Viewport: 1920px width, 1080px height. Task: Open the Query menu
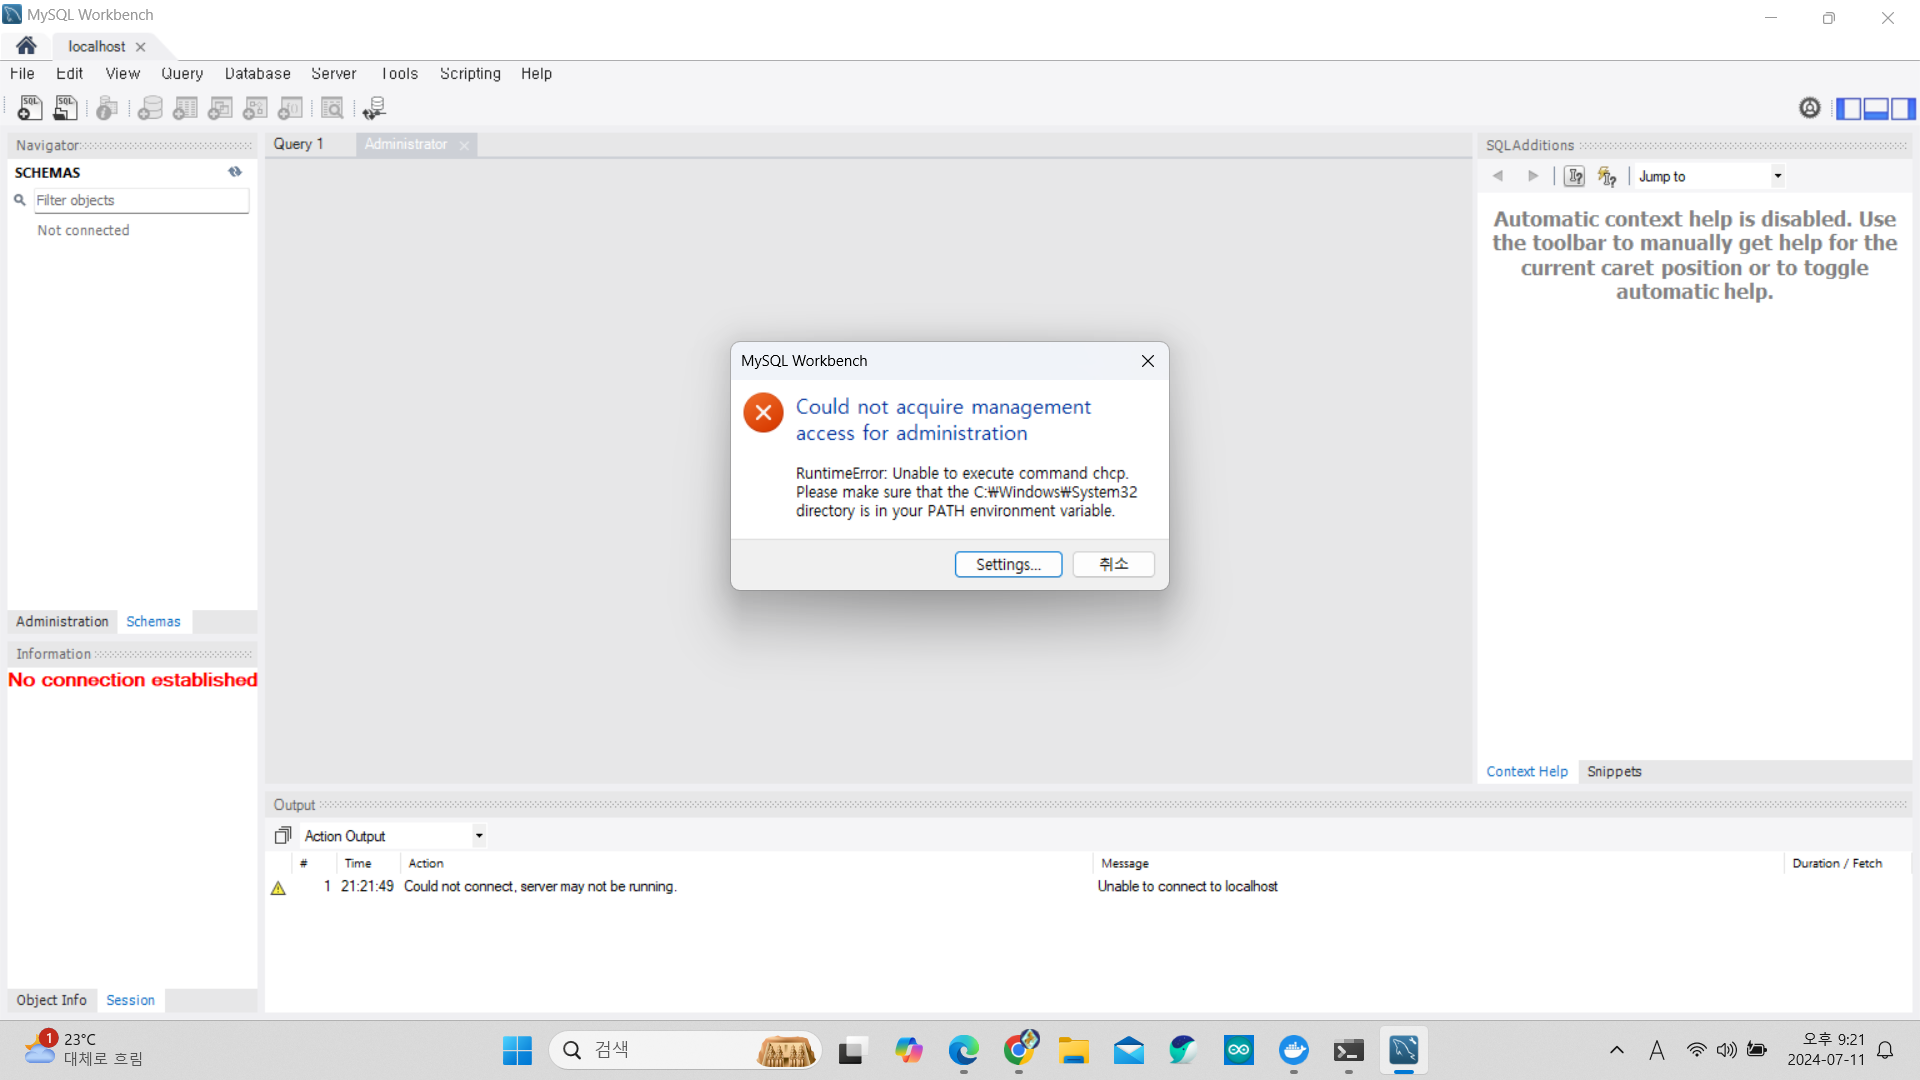pos(182,74)
